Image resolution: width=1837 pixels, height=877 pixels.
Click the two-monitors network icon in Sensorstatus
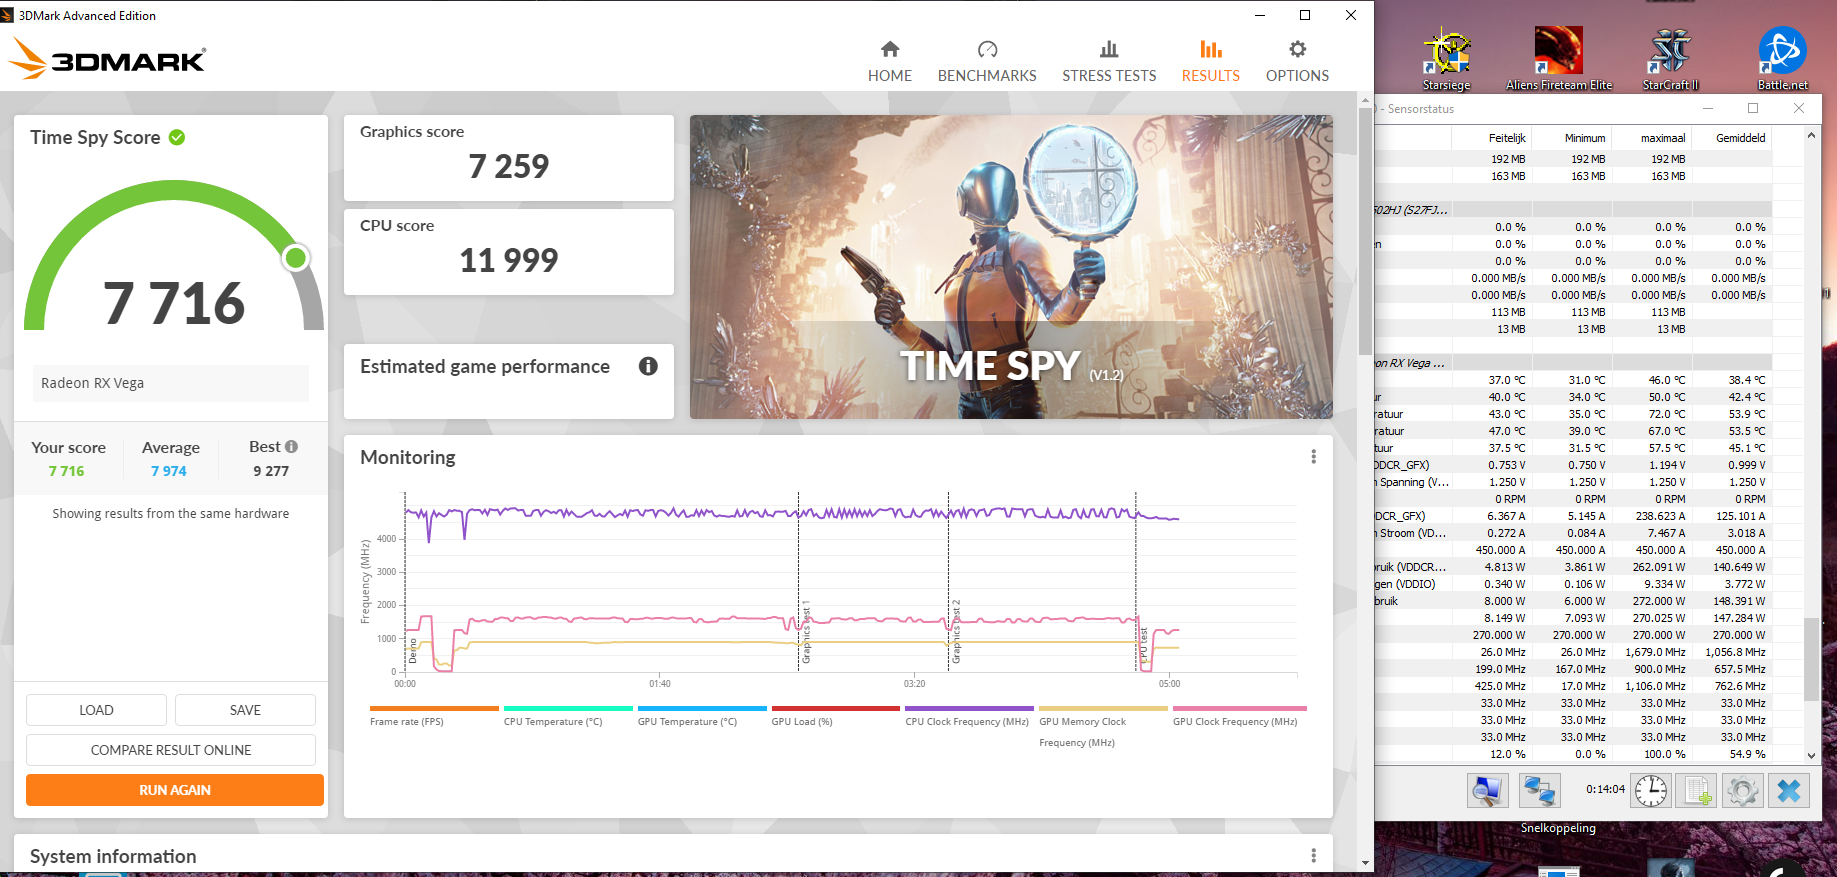pyautogui.click(x=1539, y=791)
